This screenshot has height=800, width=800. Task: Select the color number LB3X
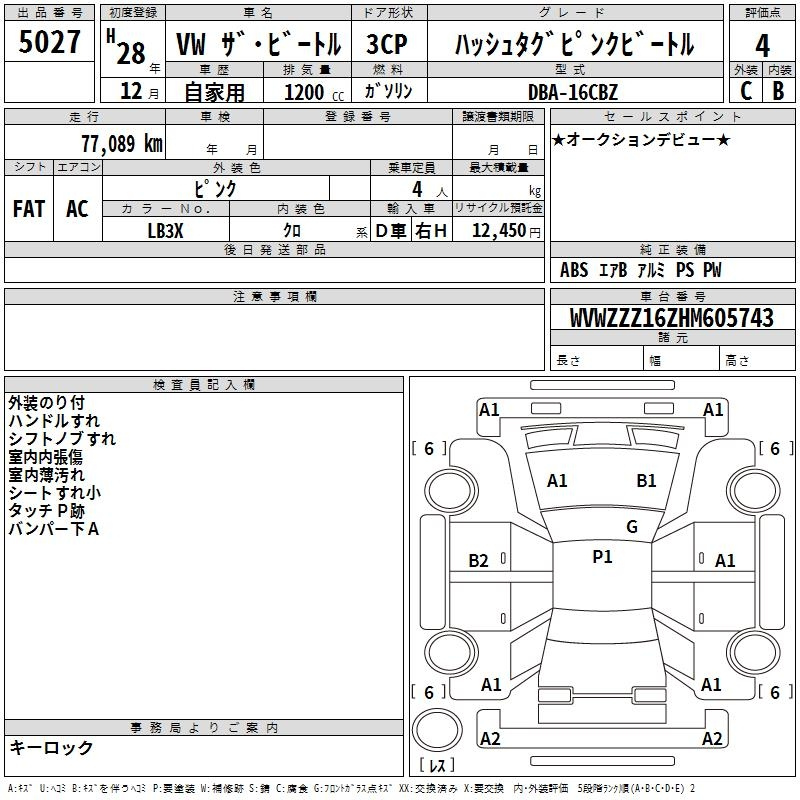166,229
